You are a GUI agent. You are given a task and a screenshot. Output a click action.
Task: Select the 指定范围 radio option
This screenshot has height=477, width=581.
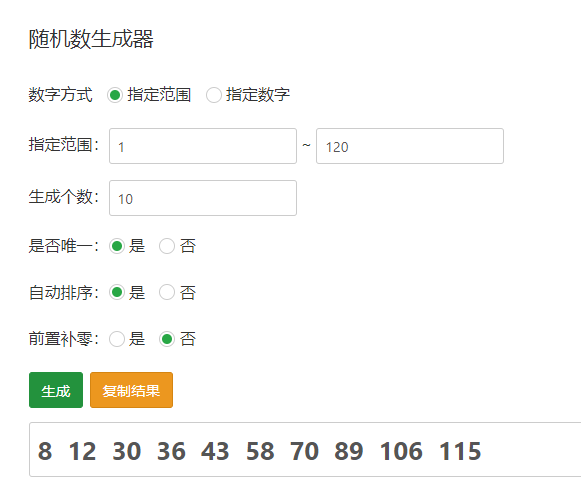115,95
